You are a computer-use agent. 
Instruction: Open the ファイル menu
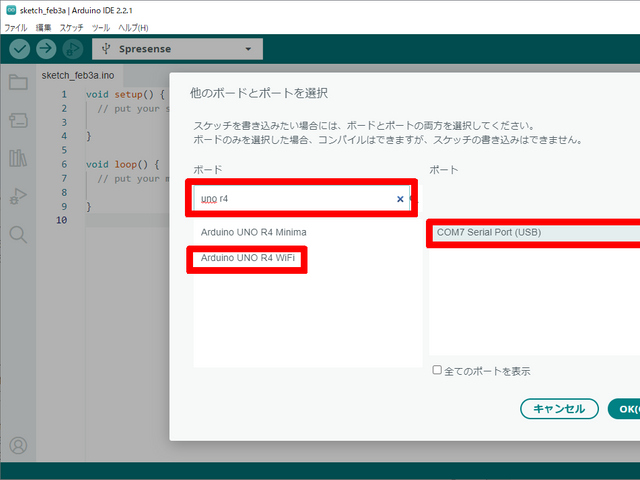[x=16, y=28]
